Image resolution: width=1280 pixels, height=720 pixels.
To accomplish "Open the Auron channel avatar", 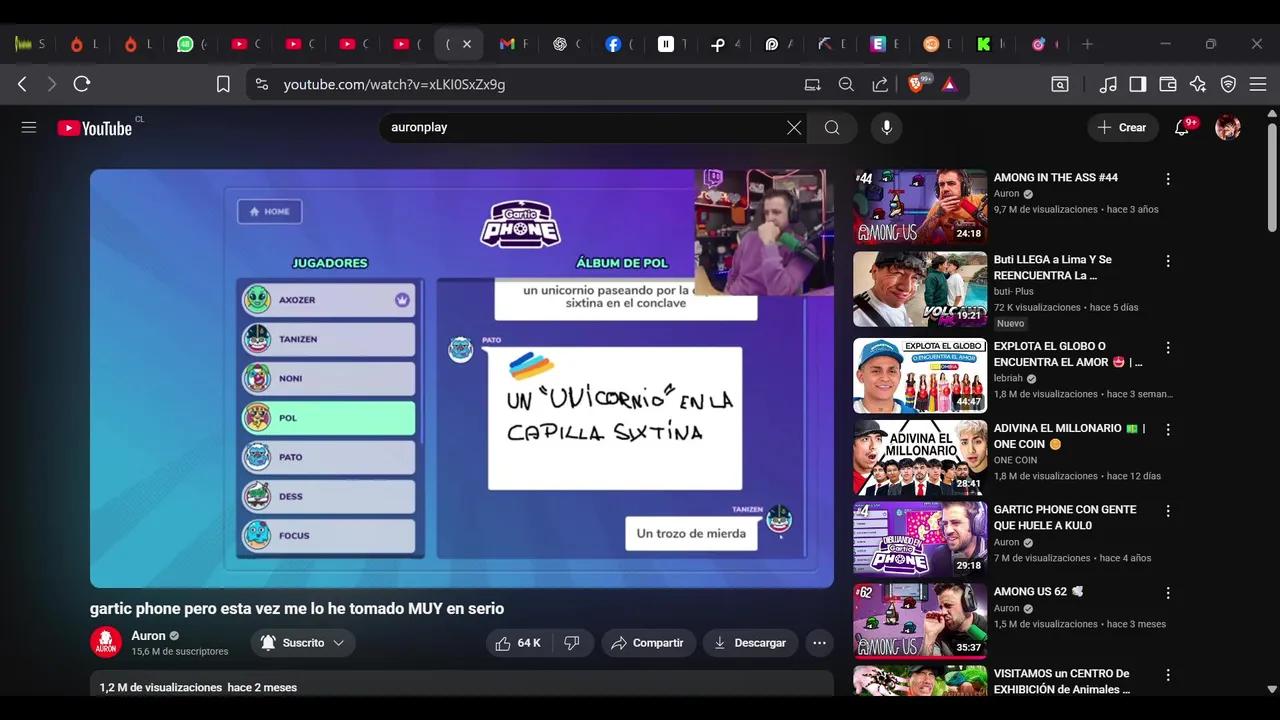I will pyautogui.click(x=106, y=643).
